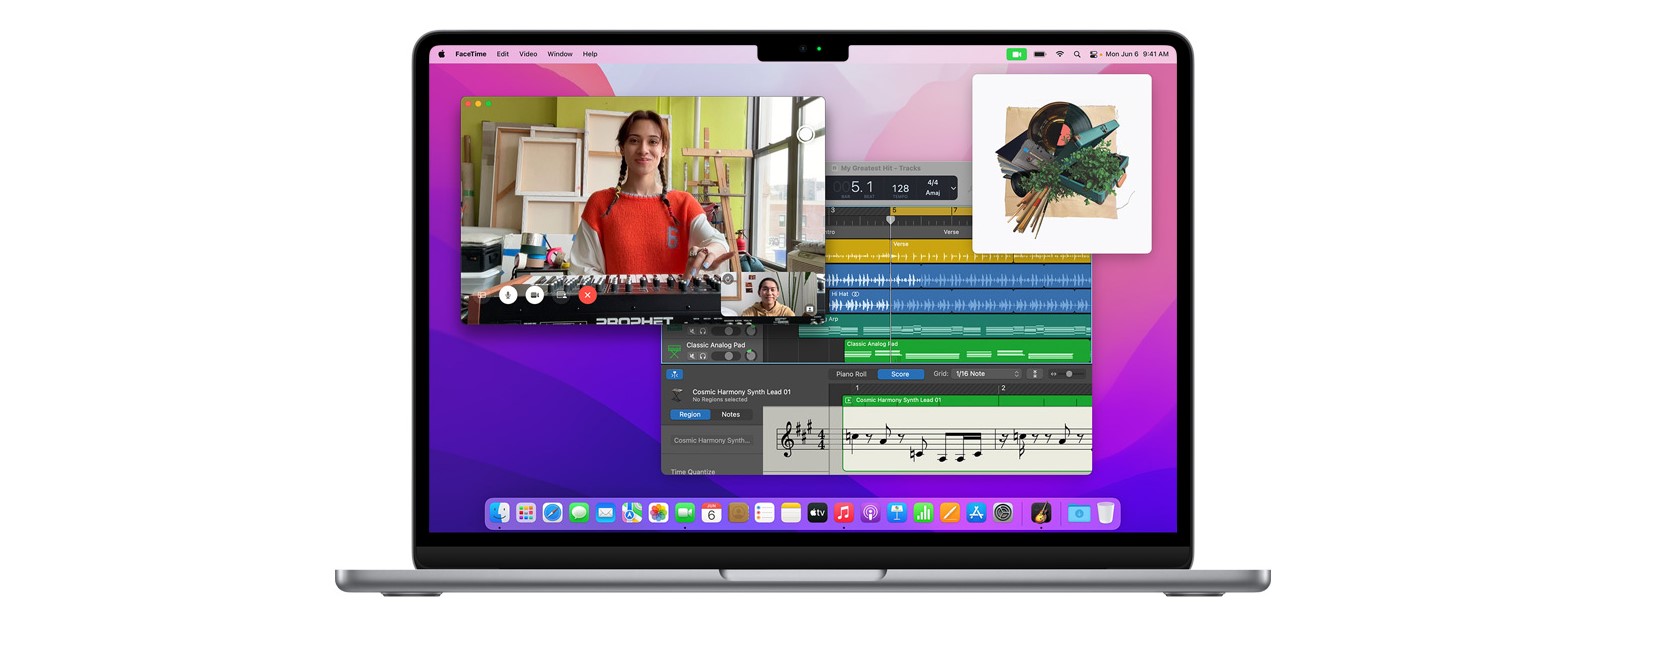1669x650 pixels.
Task: Mute the microphone in the FaceTime call
Action: coord(508,295)
